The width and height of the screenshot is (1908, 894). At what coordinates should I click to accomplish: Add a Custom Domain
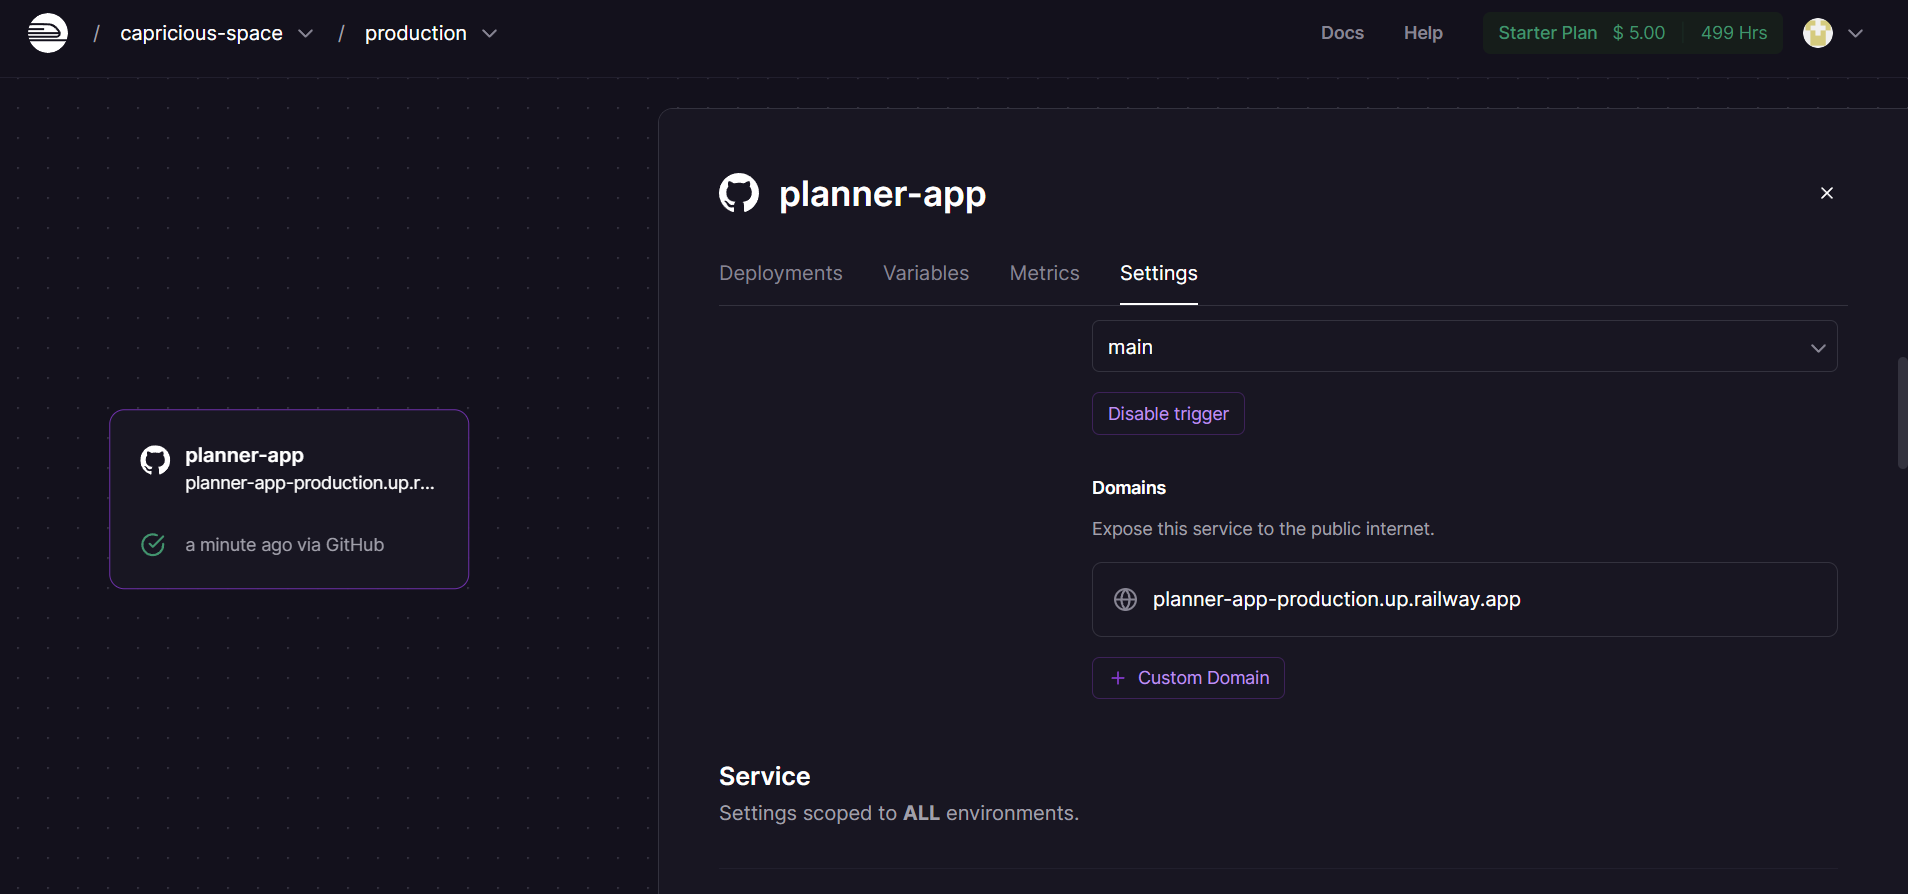pos(1188,678)
